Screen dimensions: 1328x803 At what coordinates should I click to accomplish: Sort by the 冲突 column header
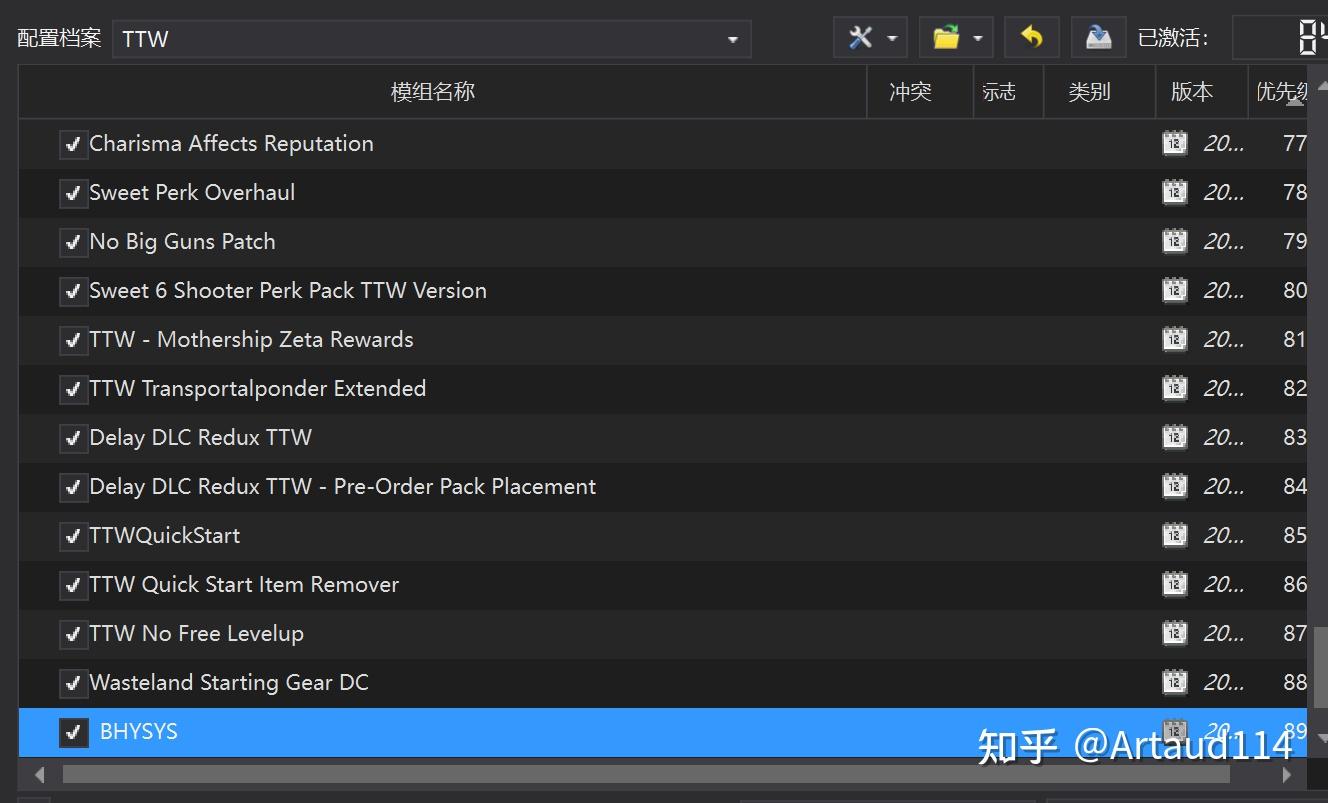click(x=920, y=92)
